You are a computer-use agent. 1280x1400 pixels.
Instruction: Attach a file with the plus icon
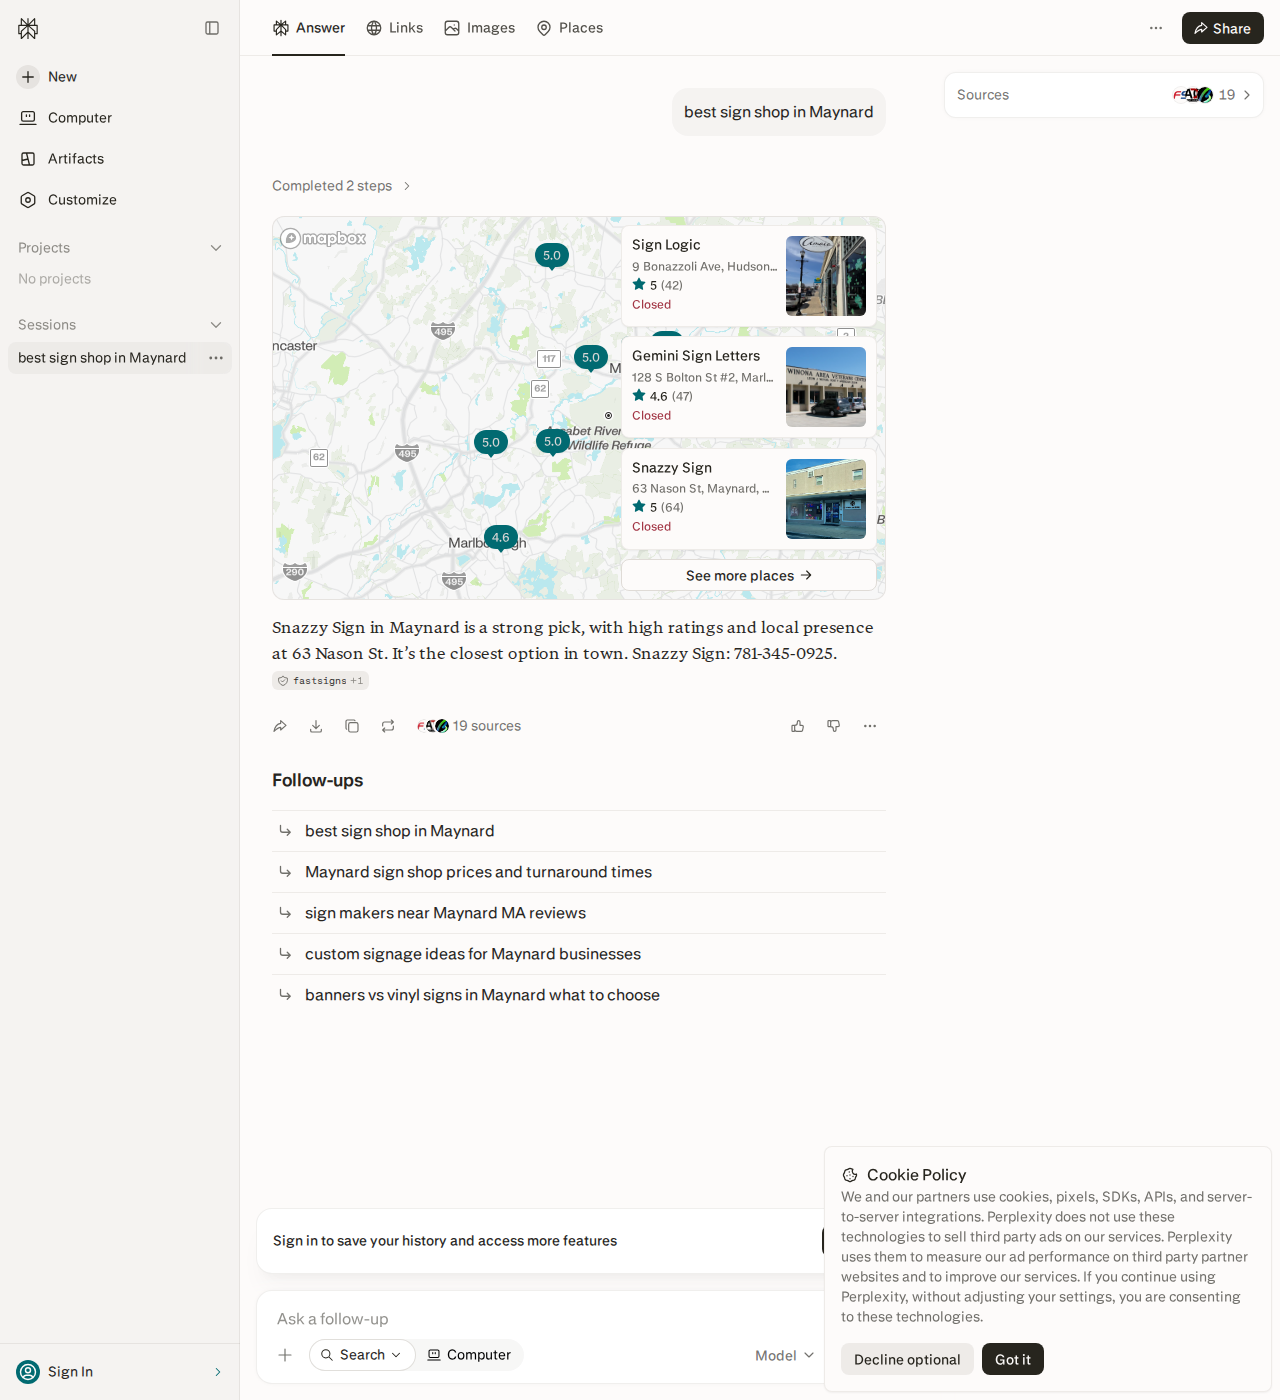pos(285,1355)
